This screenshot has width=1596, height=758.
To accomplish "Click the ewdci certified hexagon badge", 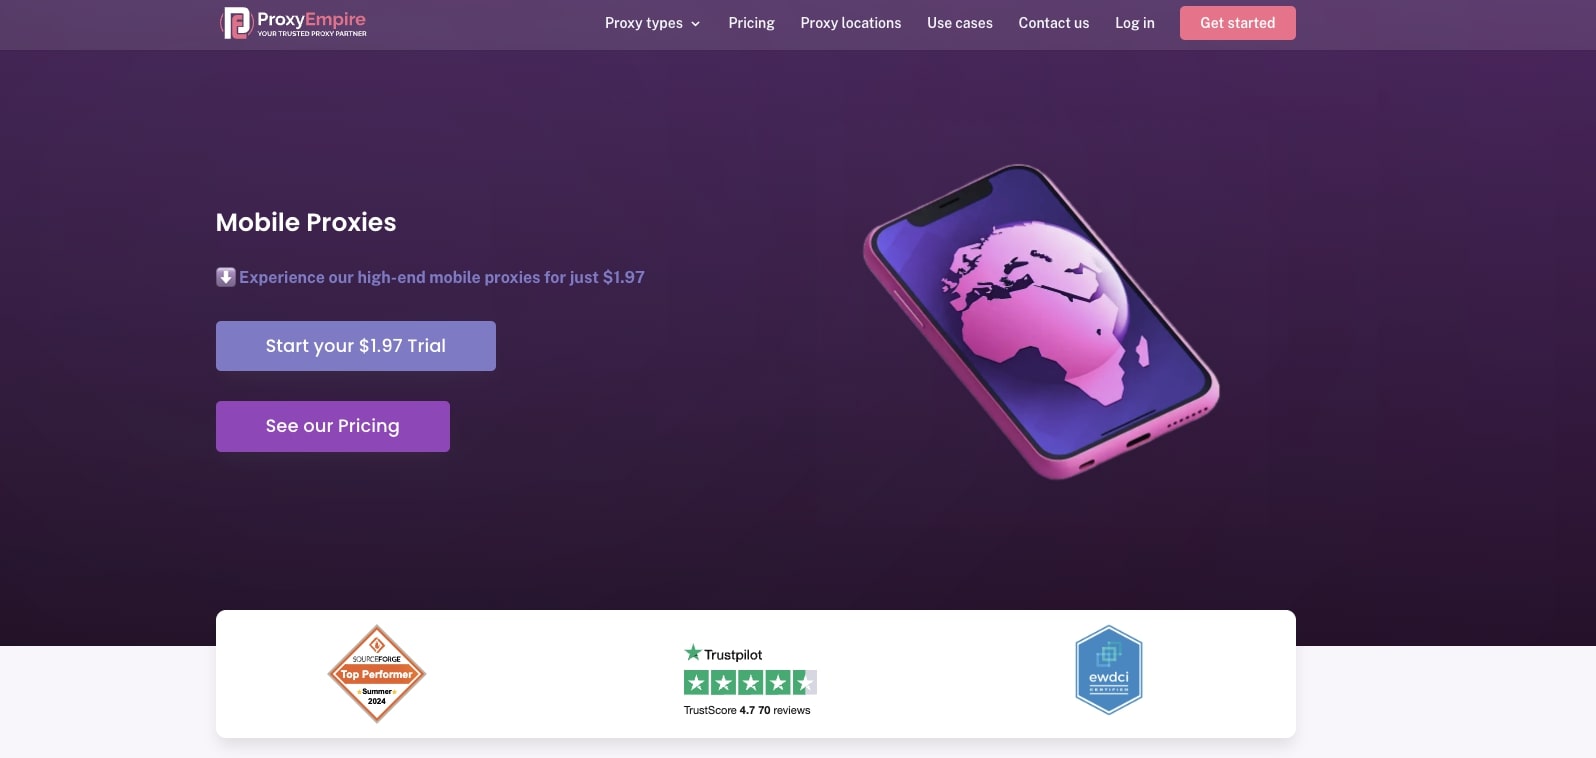I will [x=1109, y=670].
